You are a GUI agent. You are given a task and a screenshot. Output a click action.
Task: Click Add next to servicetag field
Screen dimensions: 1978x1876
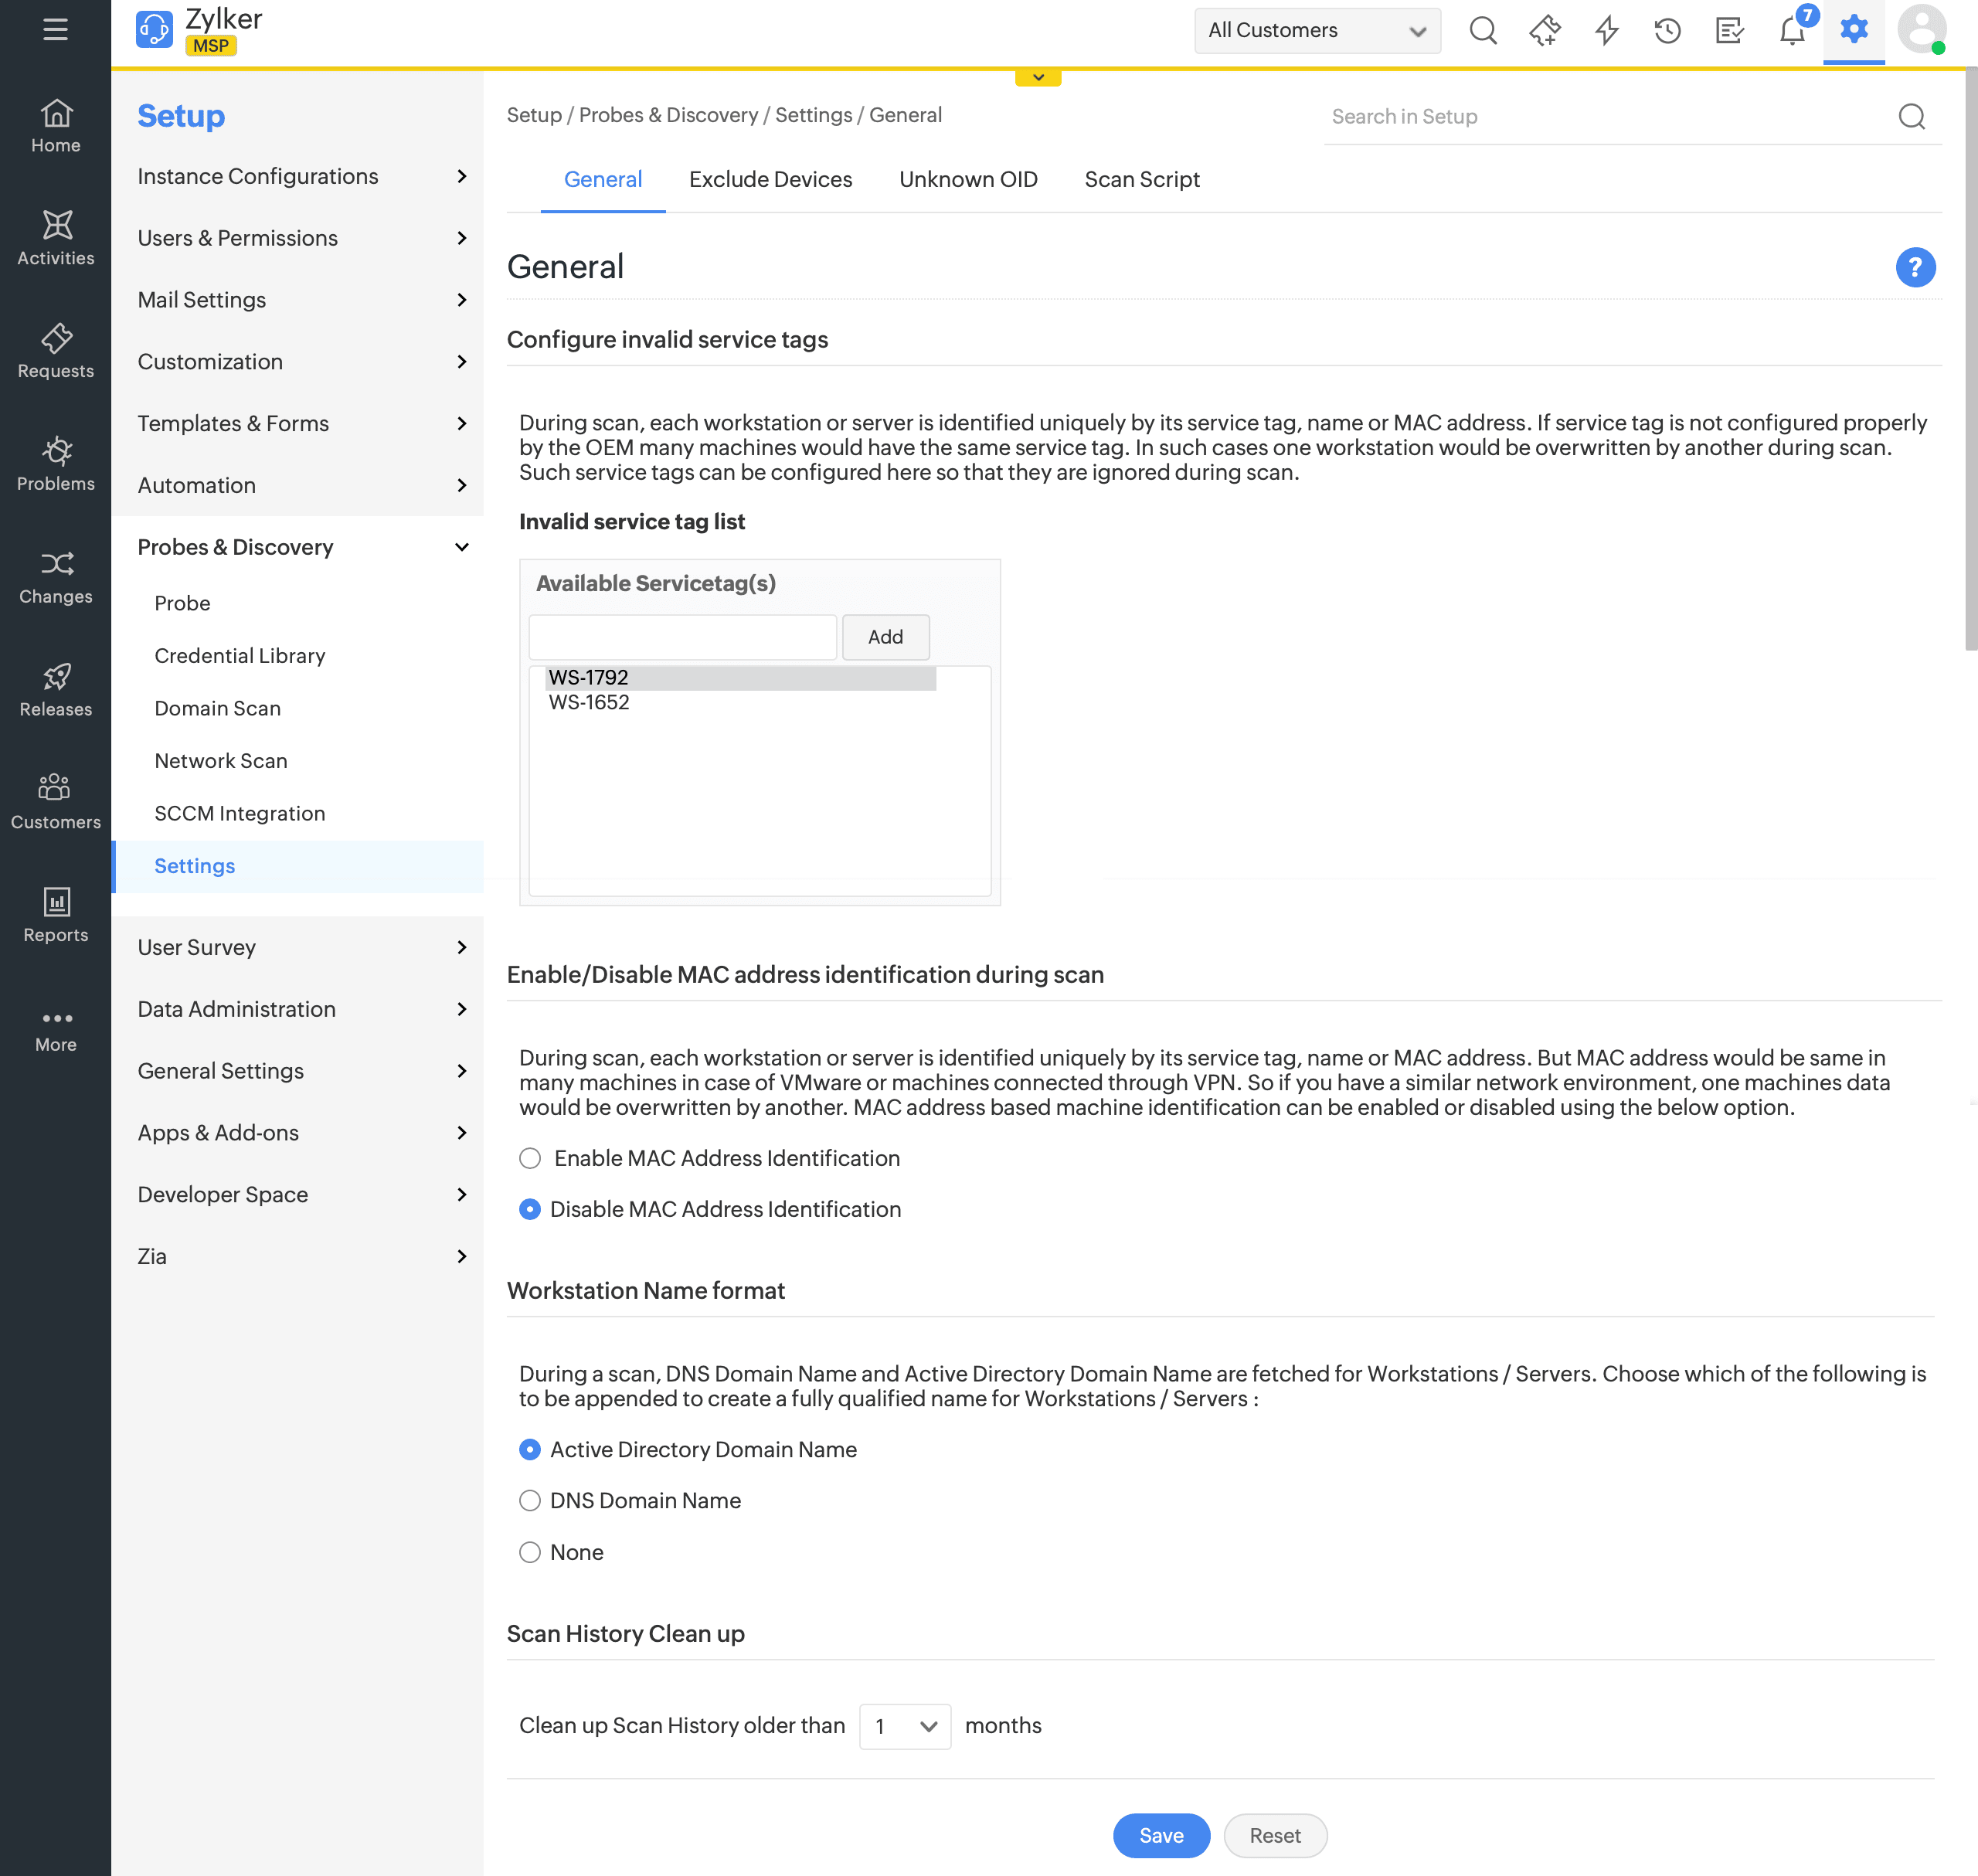[885, 637]
